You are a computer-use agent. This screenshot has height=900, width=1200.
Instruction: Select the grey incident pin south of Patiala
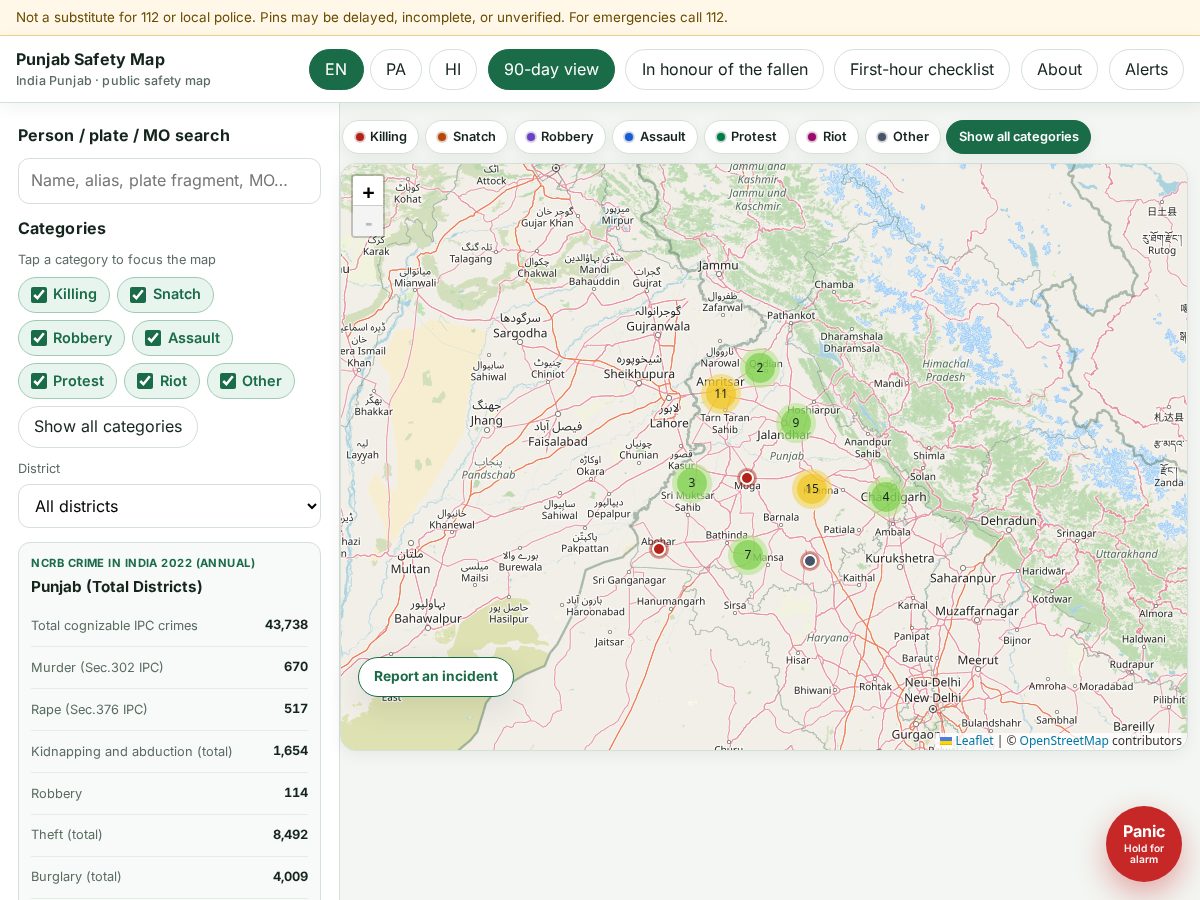point(810,561)
